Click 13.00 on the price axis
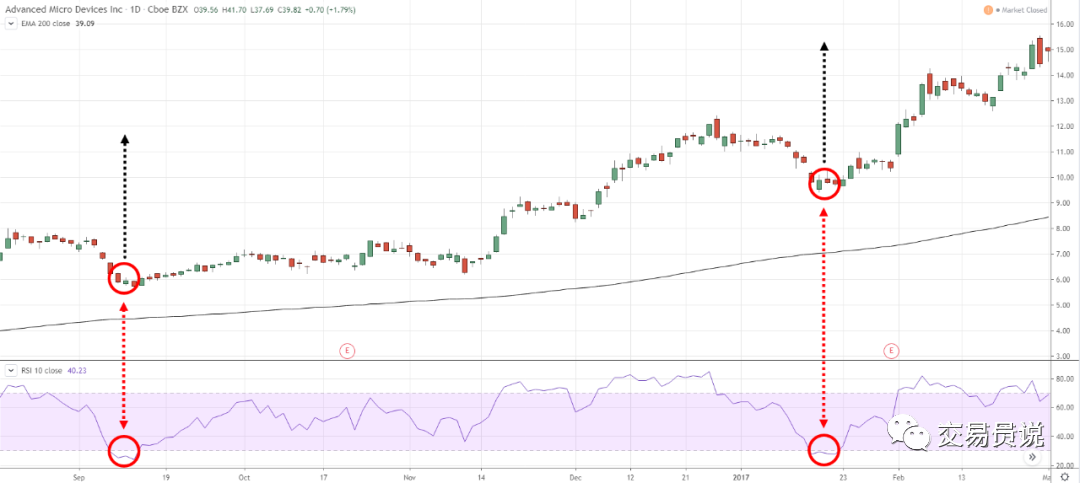 tap(1066, 101)
